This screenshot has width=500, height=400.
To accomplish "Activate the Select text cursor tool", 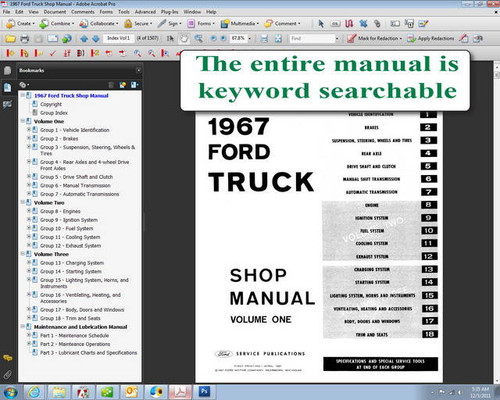I will click(x=170, y=39).
